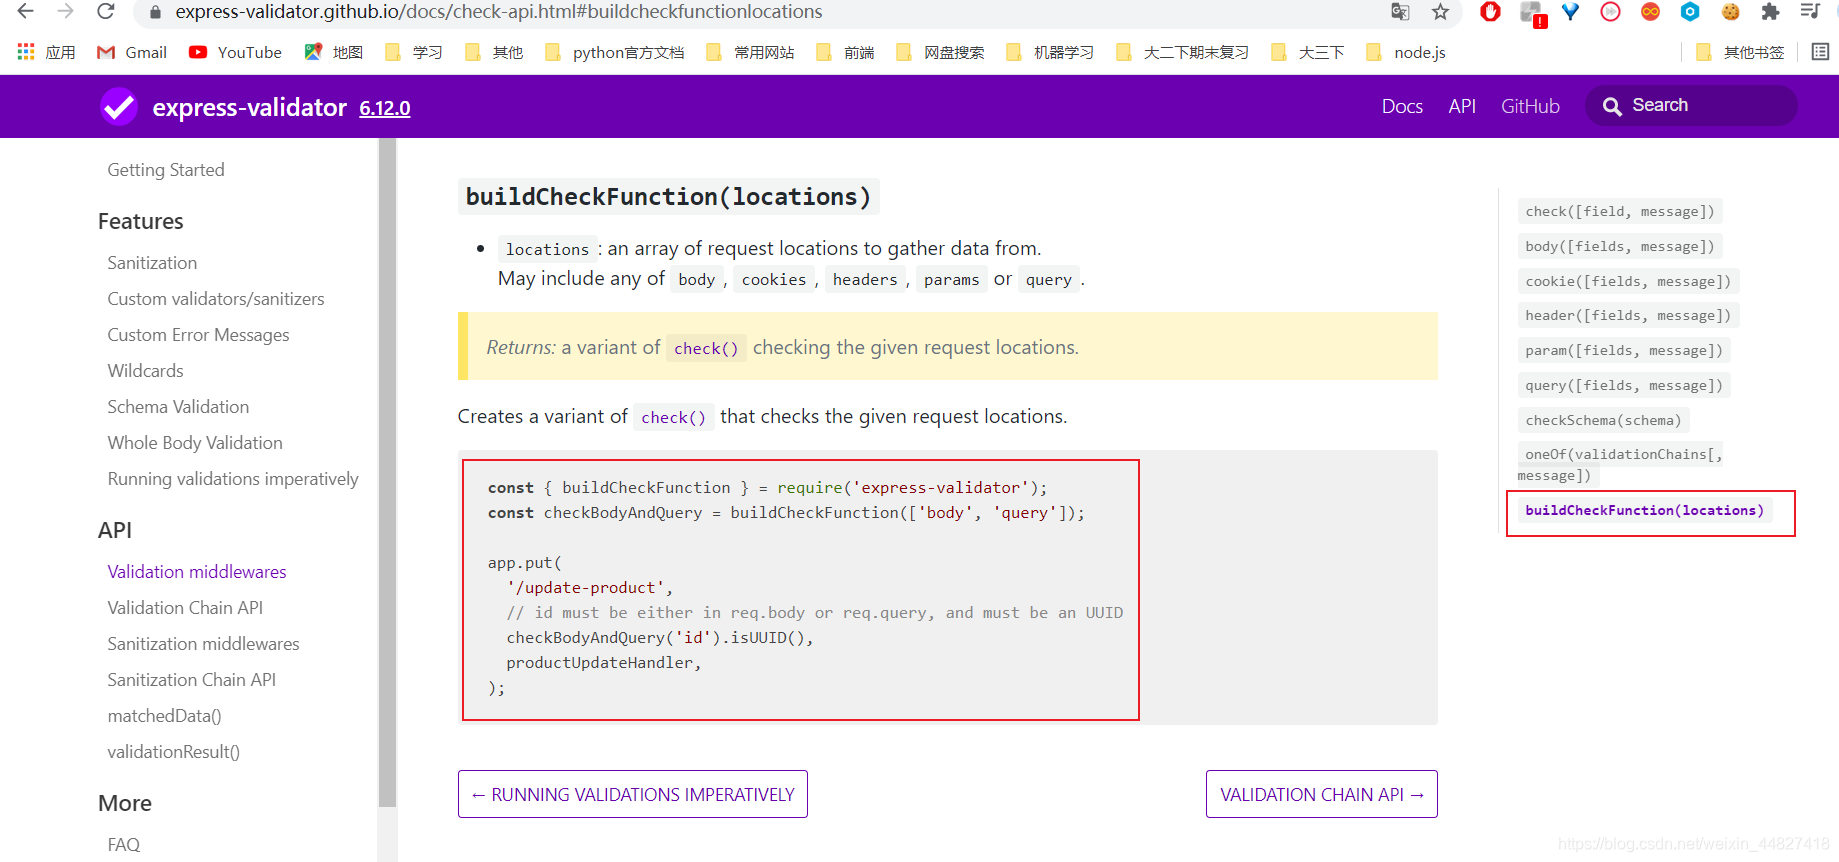
Task: Click the browser address bar URL
Action: tap(499, 12)
